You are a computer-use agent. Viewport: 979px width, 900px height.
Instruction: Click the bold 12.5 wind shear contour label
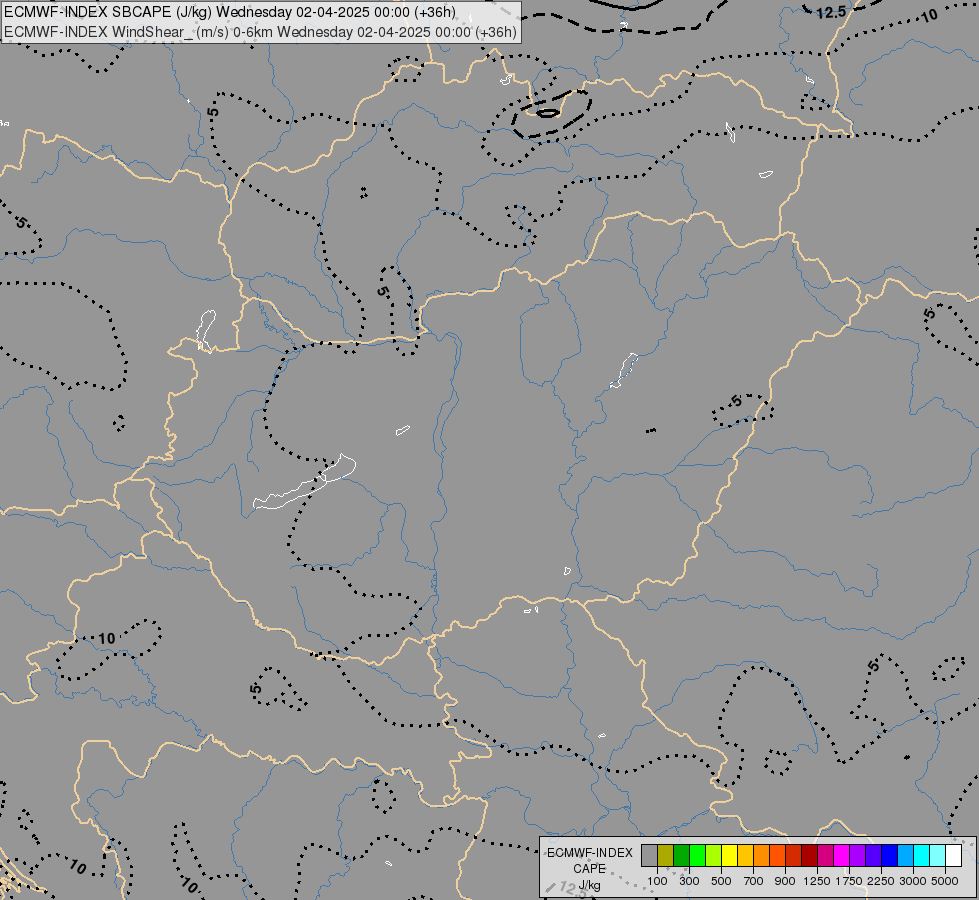(831, 12)
